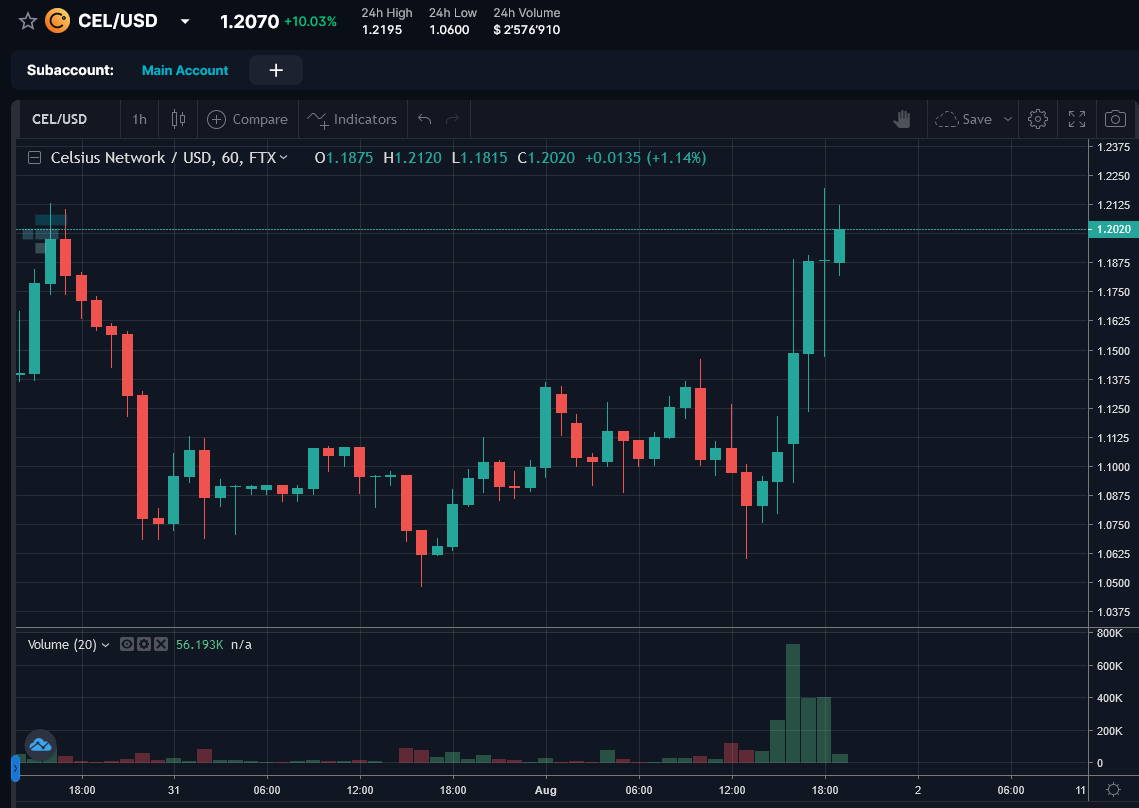This screenshot has width=1139, height=808.
Task: Click the 24h Low value 1.0600
Action: [x=449, y=30]
